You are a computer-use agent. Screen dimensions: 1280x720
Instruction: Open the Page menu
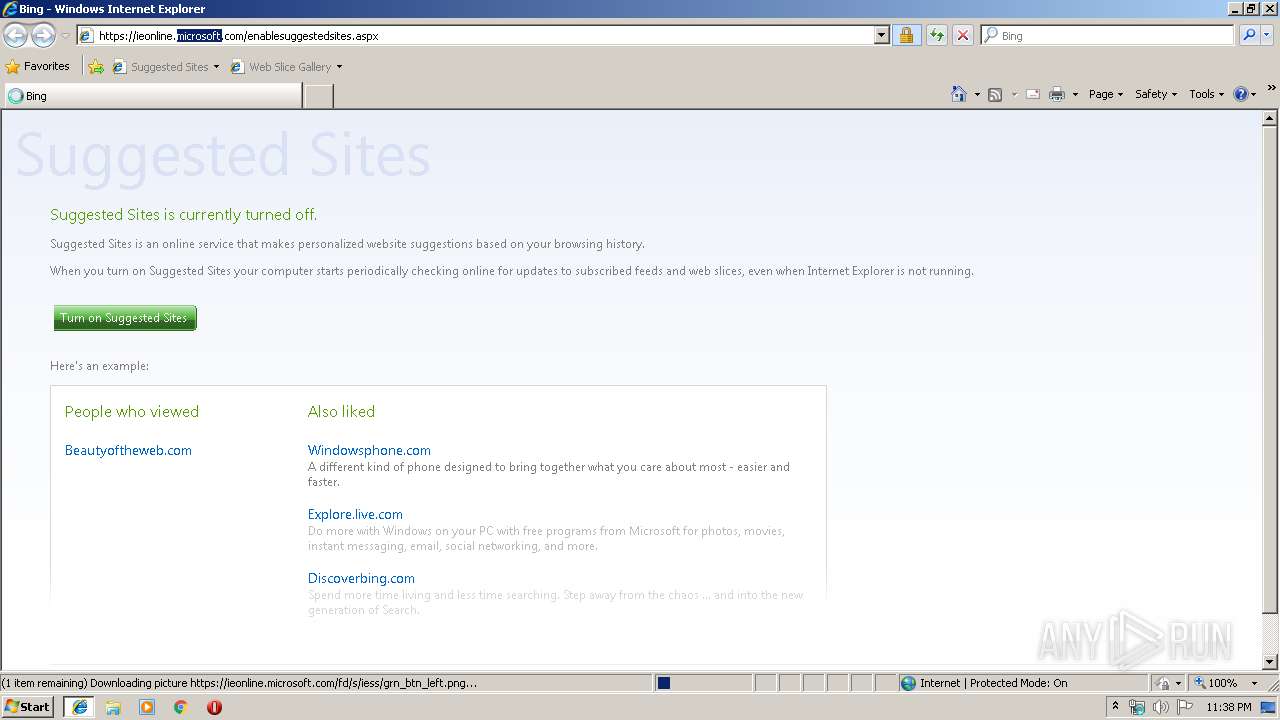coord(1105,94)
